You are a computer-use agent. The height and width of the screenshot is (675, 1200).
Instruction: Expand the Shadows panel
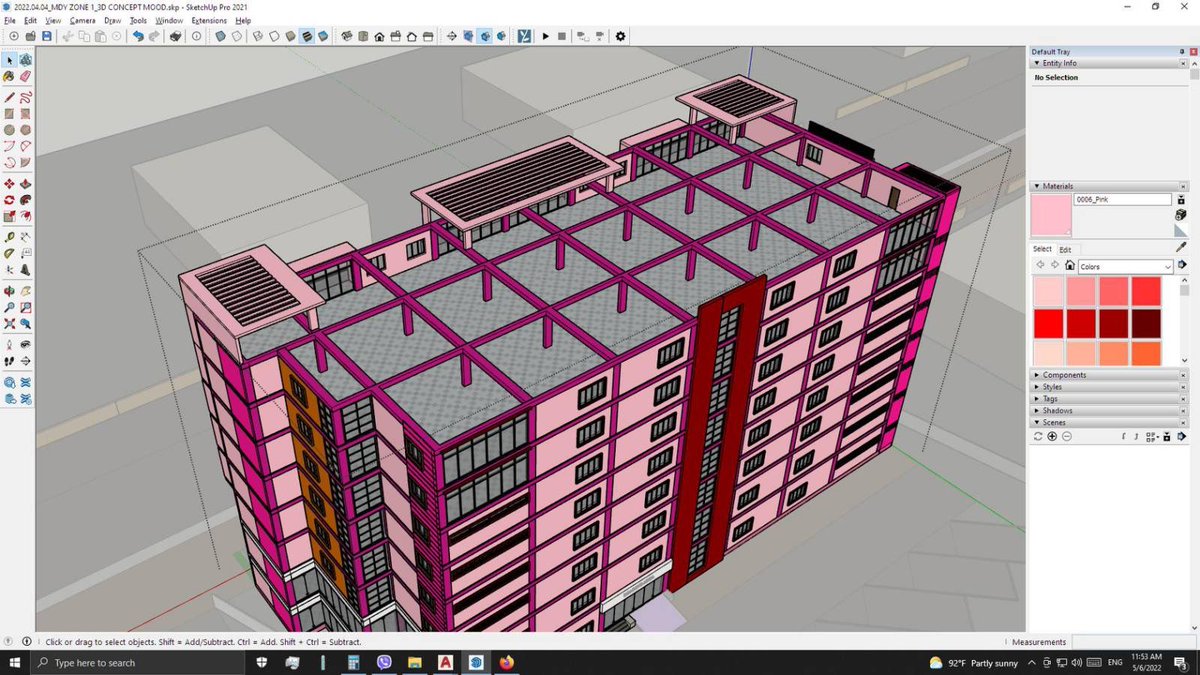(x=1036, y=411)
